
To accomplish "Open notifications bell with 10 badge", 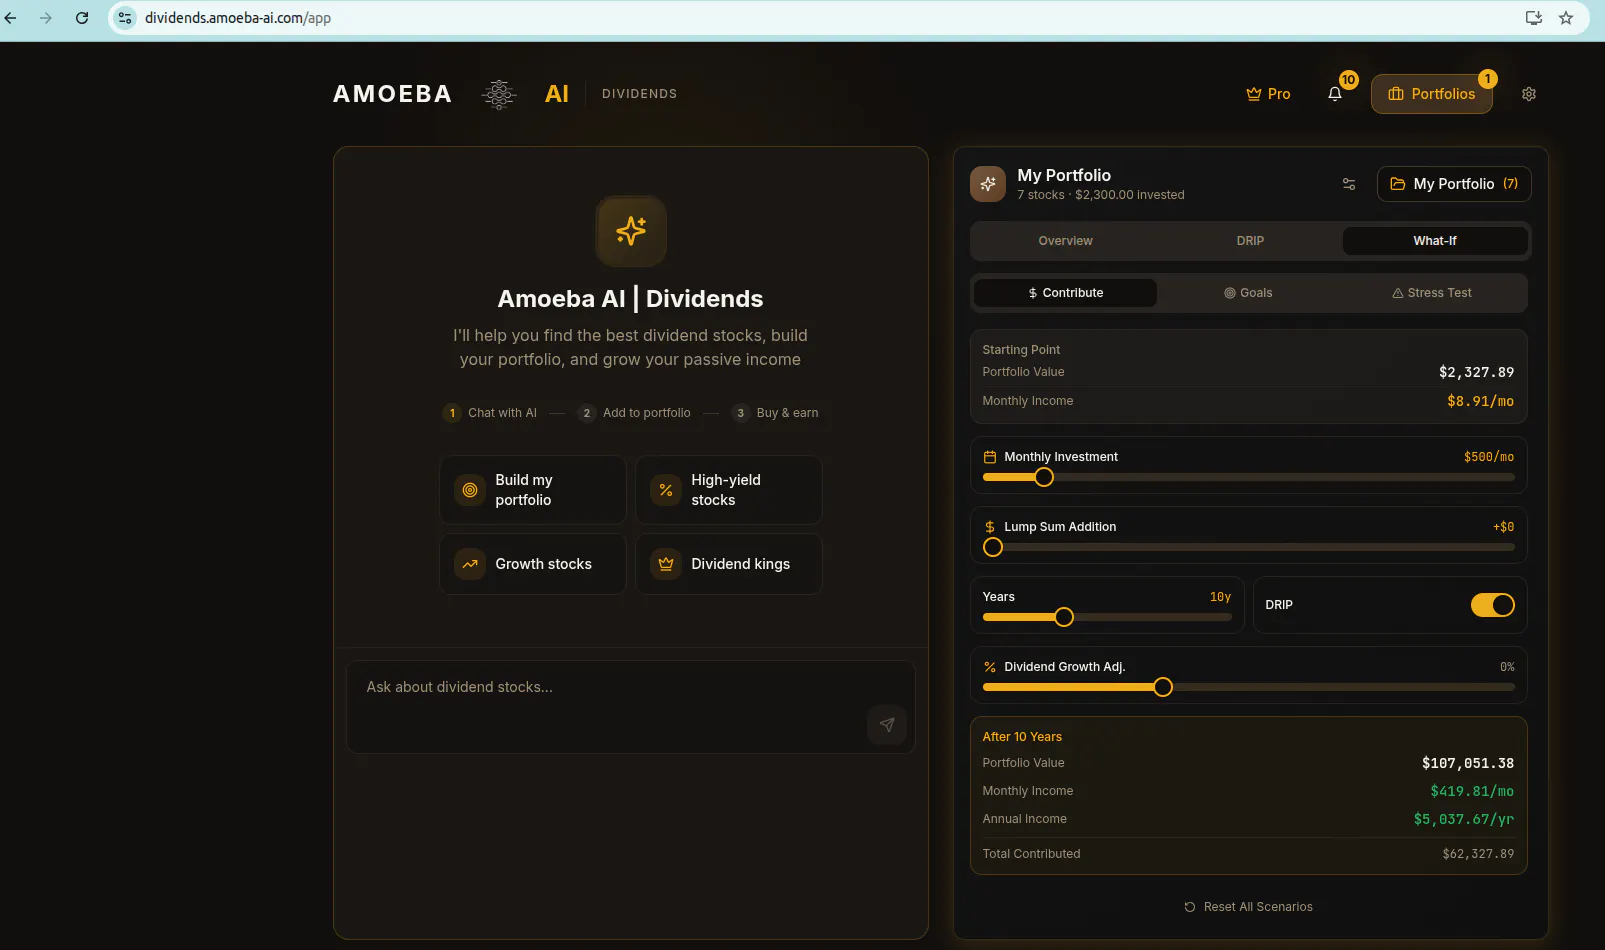I will tap(1335, 94).
